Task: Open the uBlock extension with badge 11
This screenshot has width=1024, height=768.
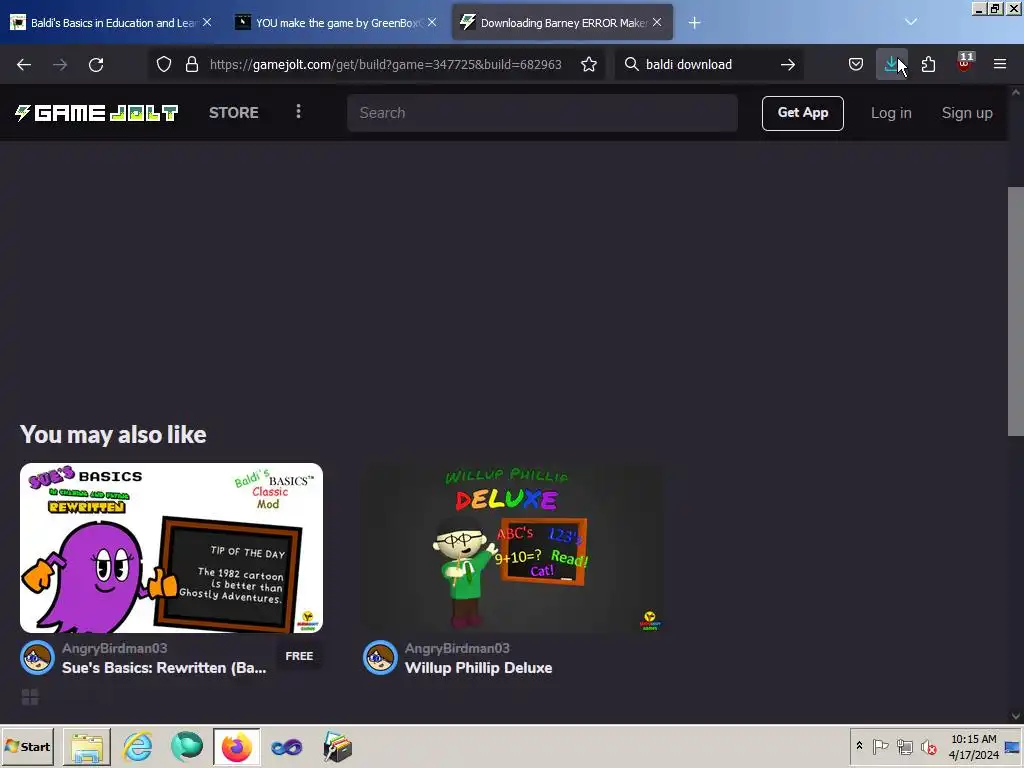Action: coord(965,63)
